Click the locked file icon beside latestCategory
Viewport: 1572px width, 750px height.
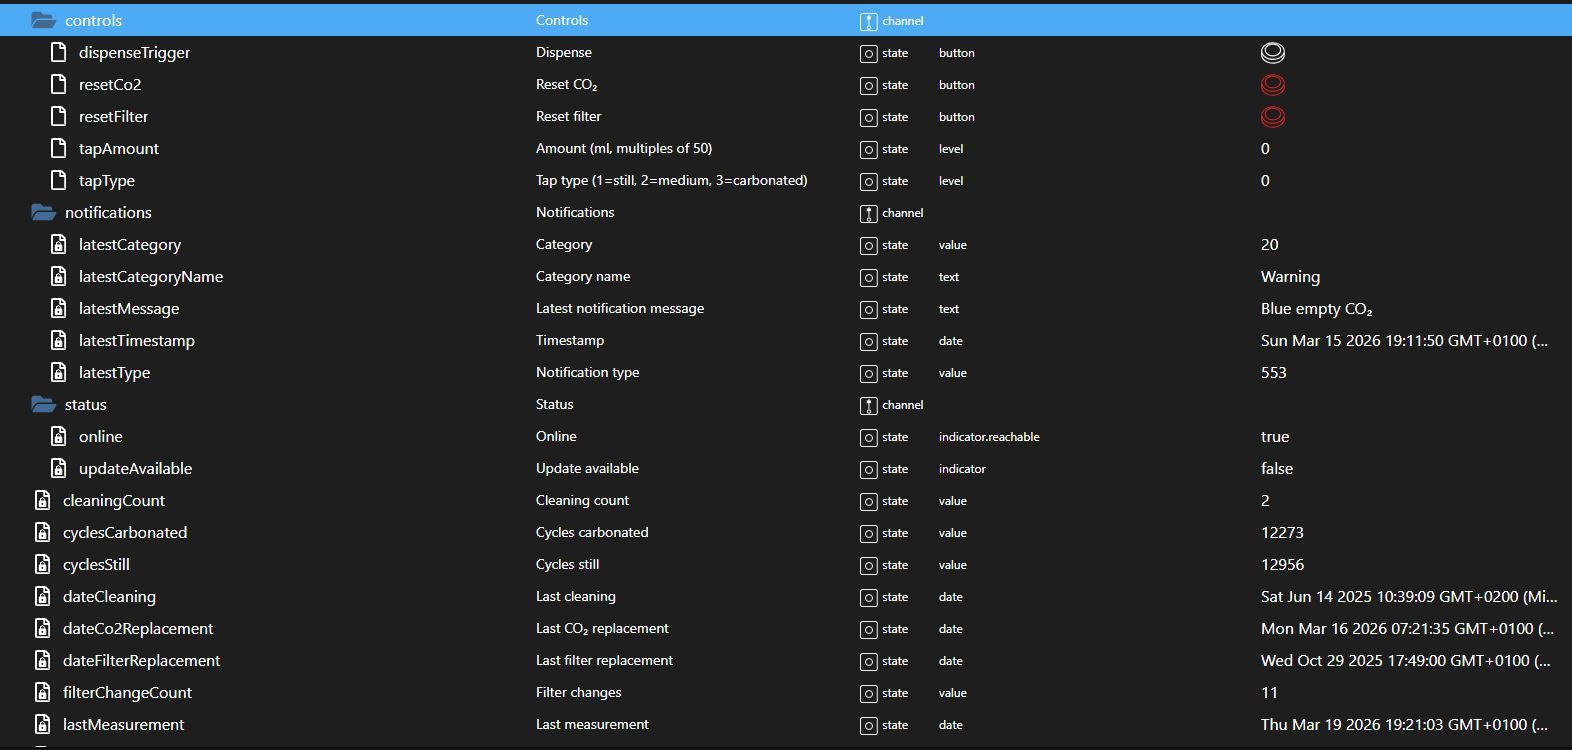pyautogui.click(x=59, y=245)
